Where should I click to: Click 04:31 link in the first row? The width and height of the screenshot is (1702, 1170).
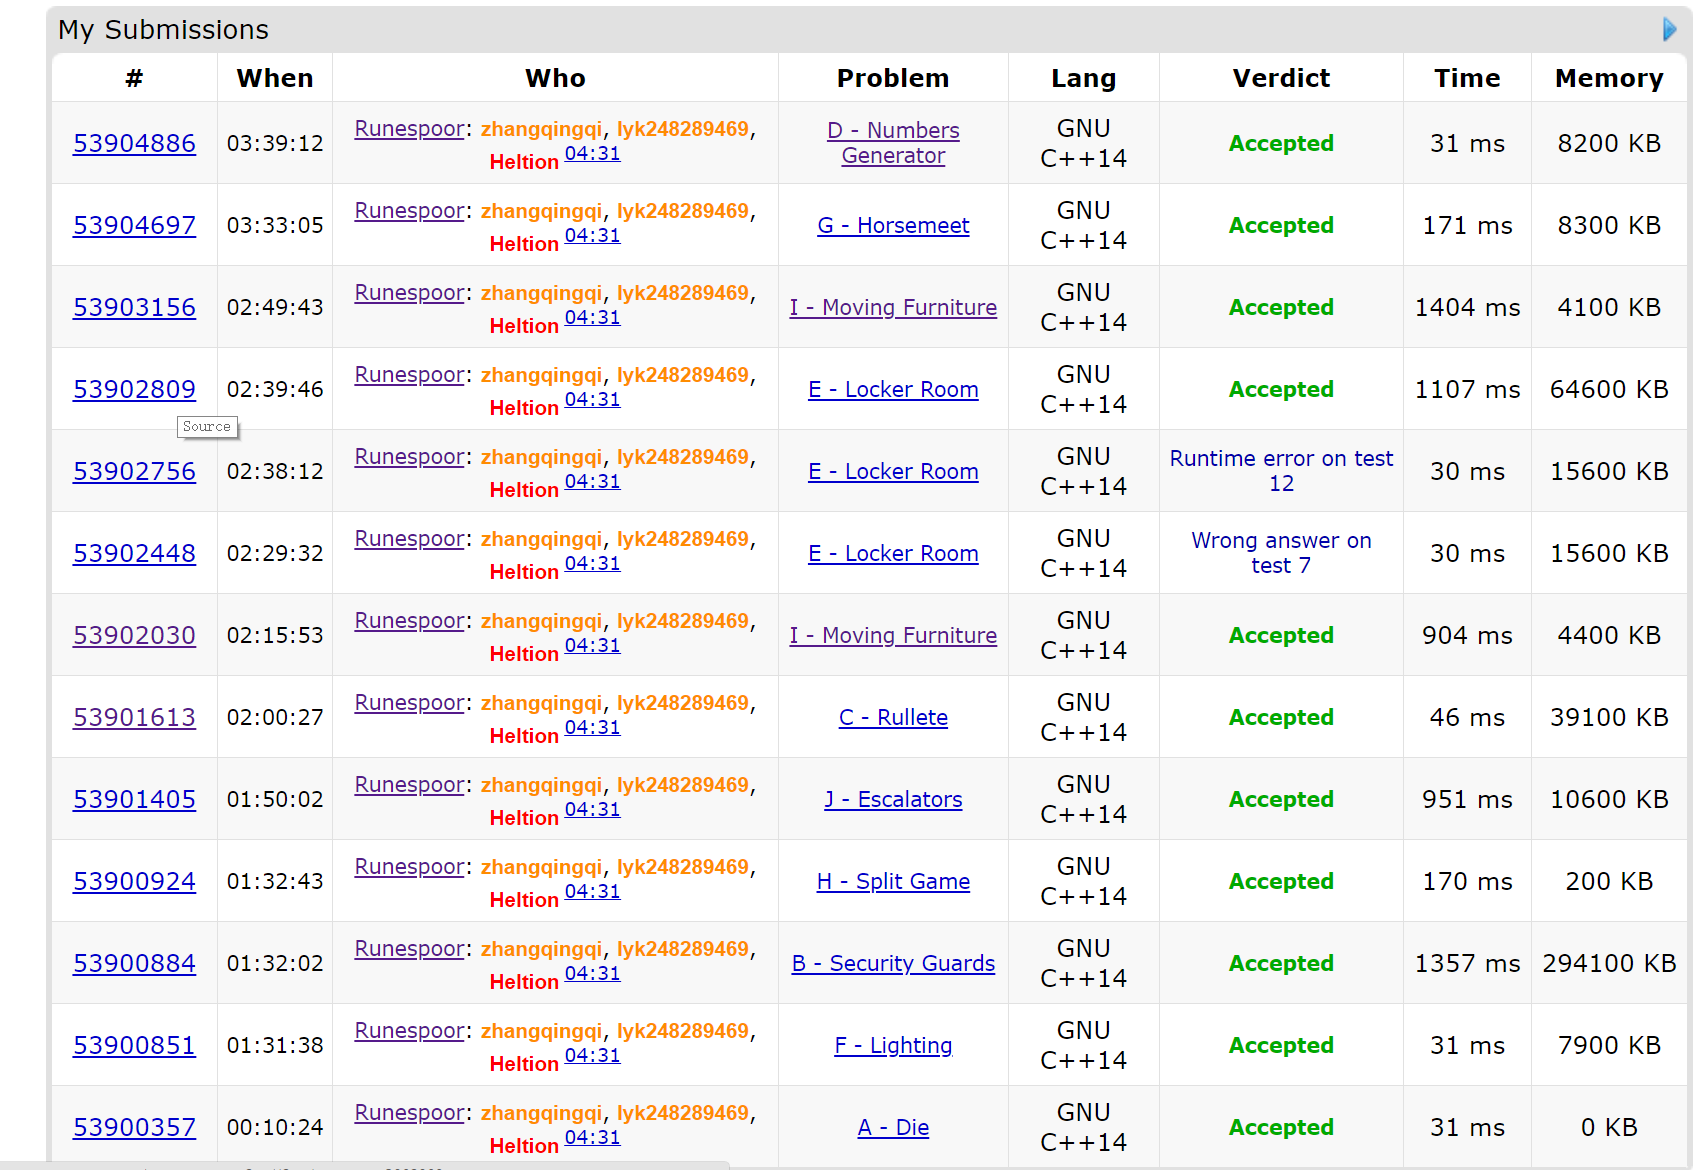pyautogui.click(x=592, y=154)
